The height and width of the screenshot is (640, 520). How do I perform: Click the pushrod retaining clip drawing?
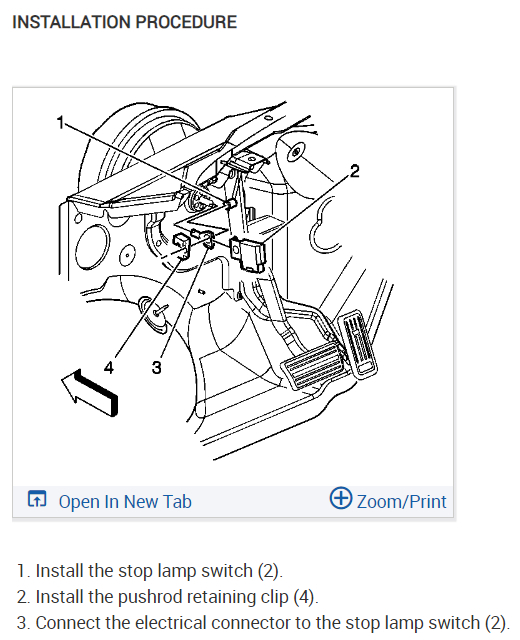(182, 245)
